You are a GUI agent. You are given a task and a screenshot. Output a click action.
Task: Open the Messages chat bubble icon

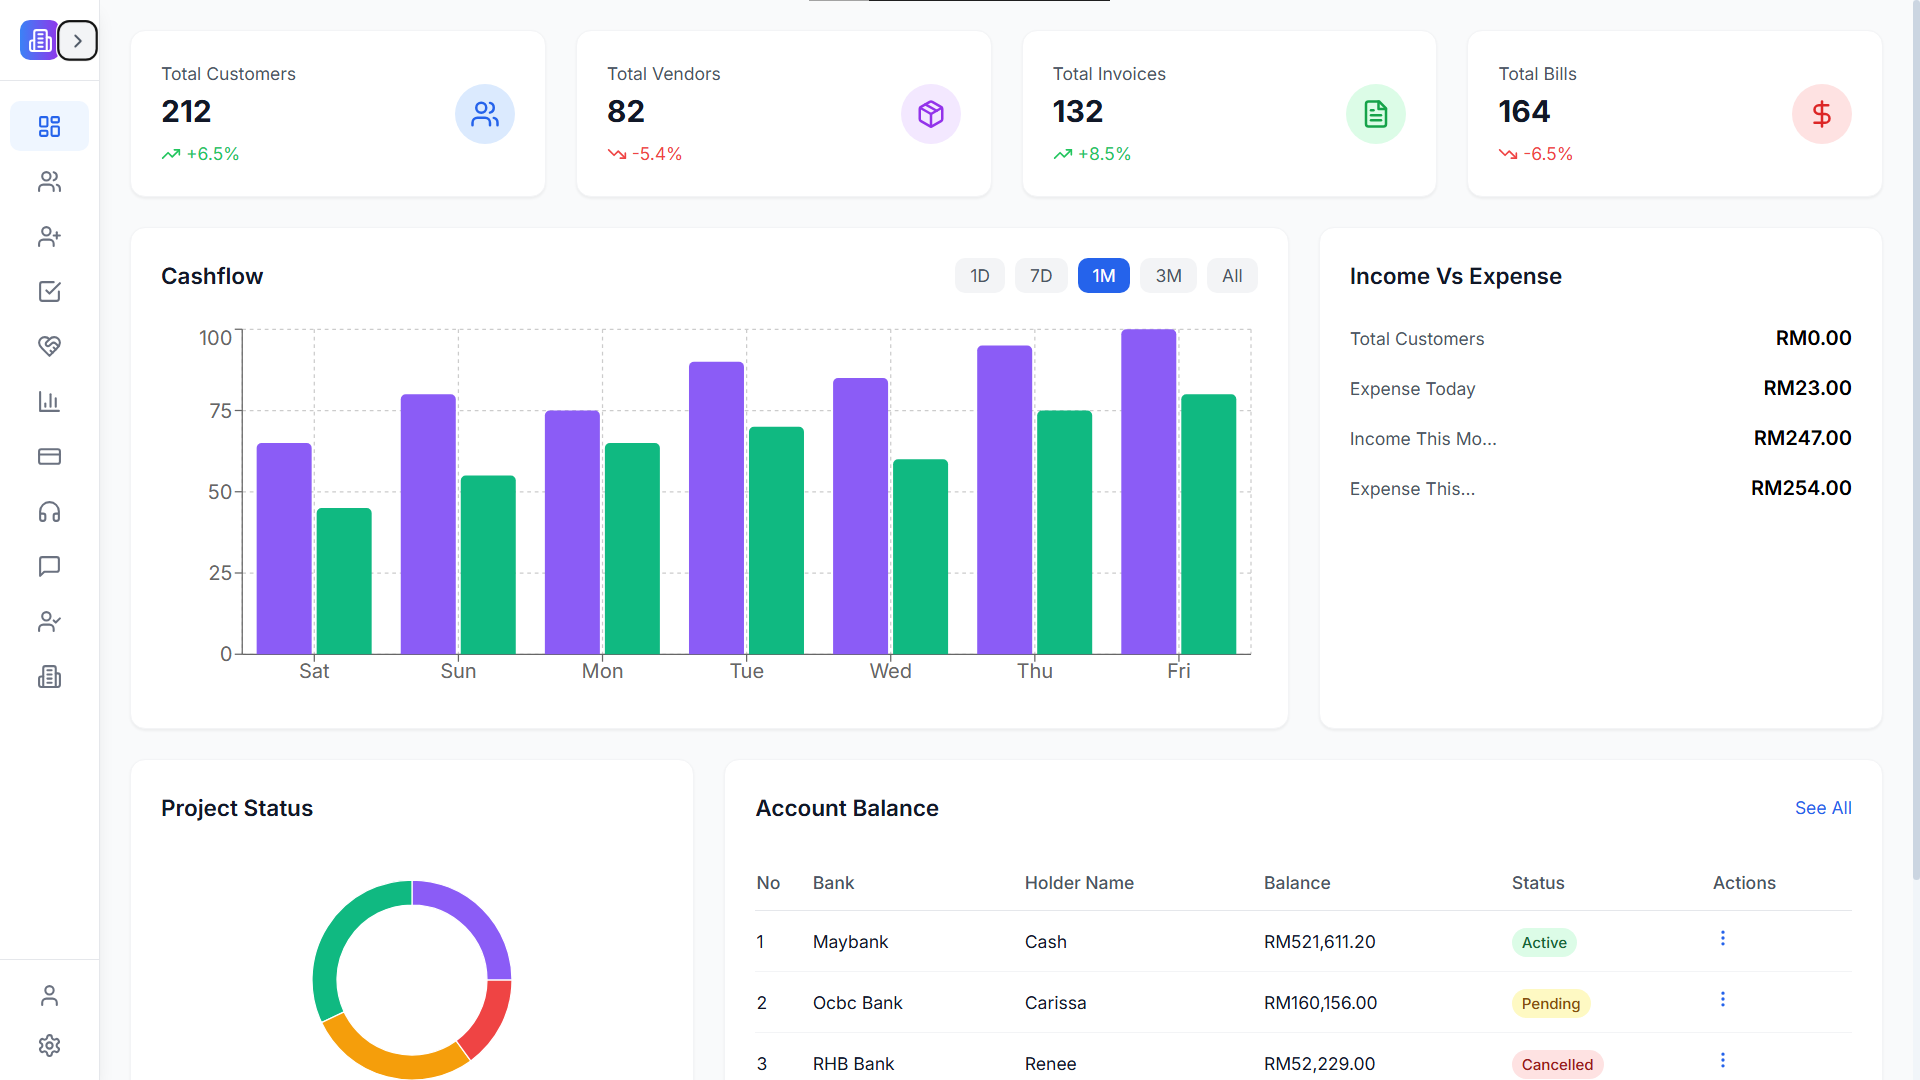coord(49,566)
